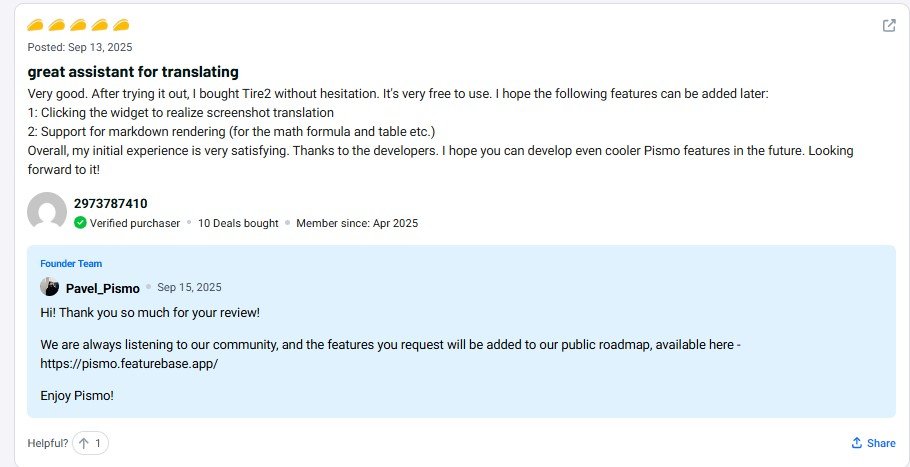This screenshot has width=910, height=467.
Task: Upvote the review with the Helpful arrow
Action: (84, 443)
